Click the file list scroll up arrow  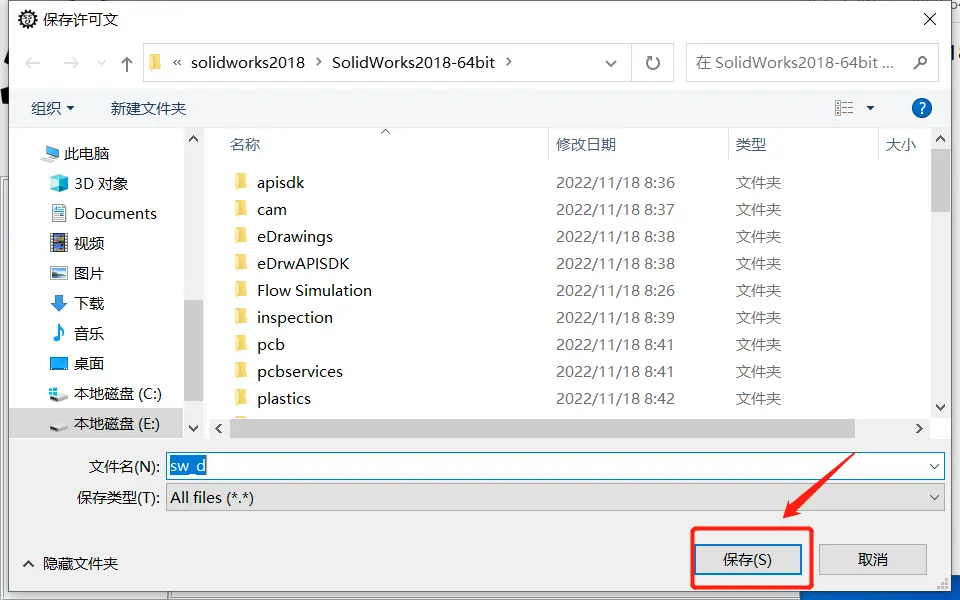[940, 140]
